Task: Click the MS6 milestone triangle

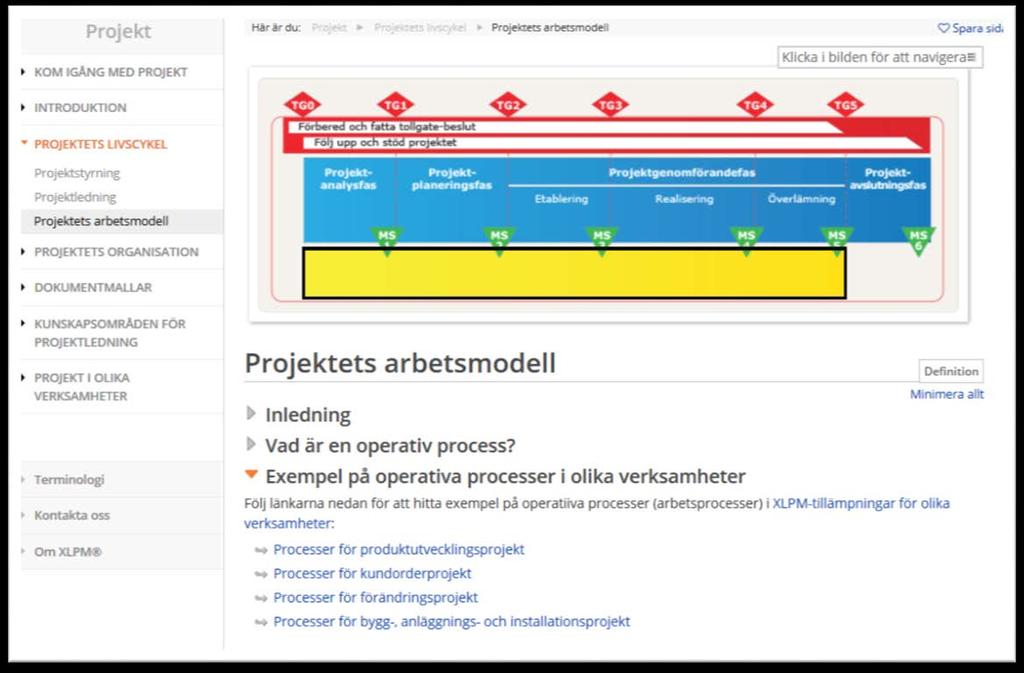Action: pyautogui.click(x=918, y=240)
